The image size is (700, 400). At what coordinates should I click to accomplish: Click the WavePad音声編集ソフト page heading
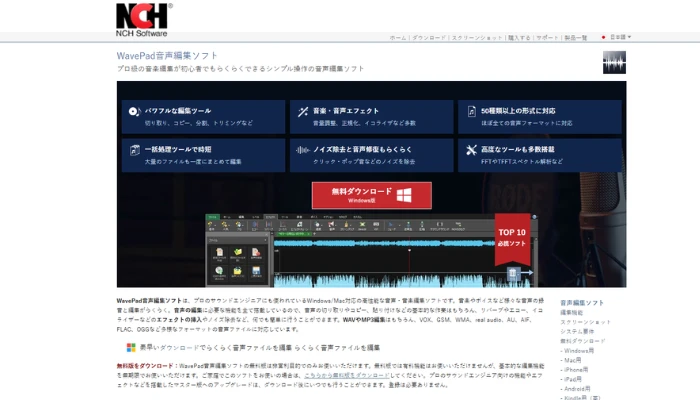pos(167,56)
